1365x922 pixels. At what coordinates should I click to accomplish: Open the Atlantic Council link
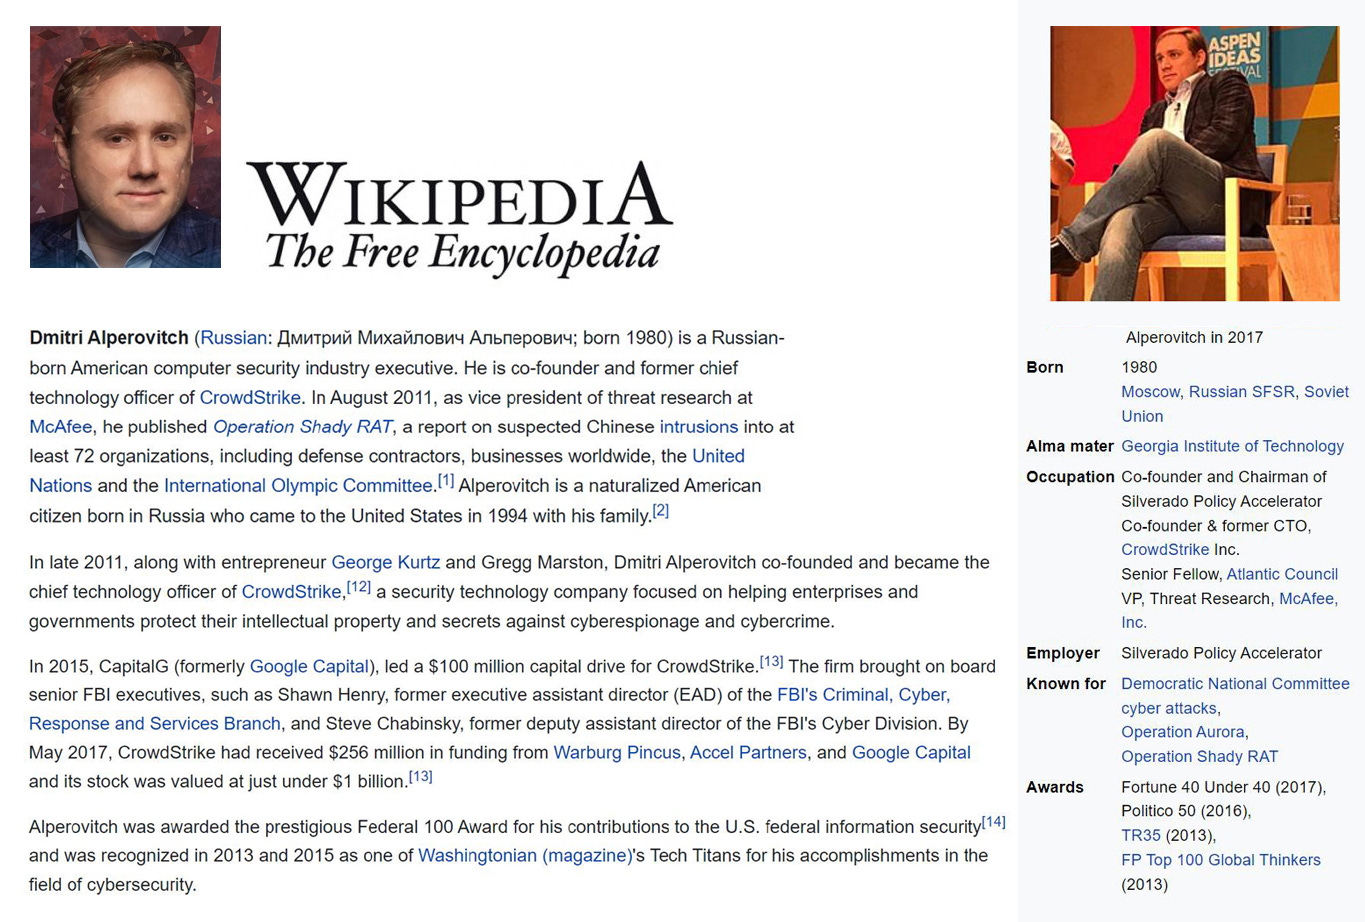click(1282, 574)
